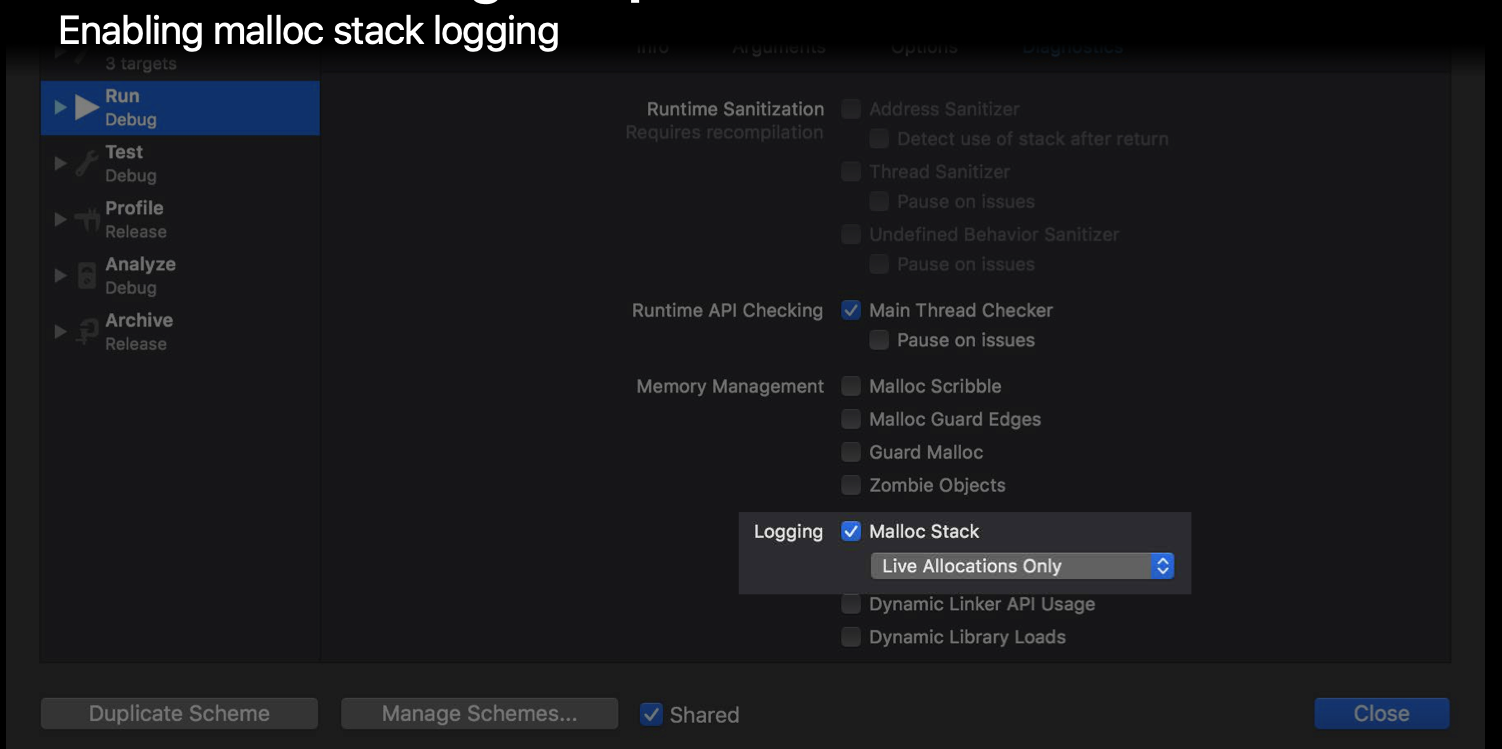Image resolution: width=1502 pixels, height=749 pixels.
Task: Enable Guard Malloc checkbox
Action: pos(851,452)
